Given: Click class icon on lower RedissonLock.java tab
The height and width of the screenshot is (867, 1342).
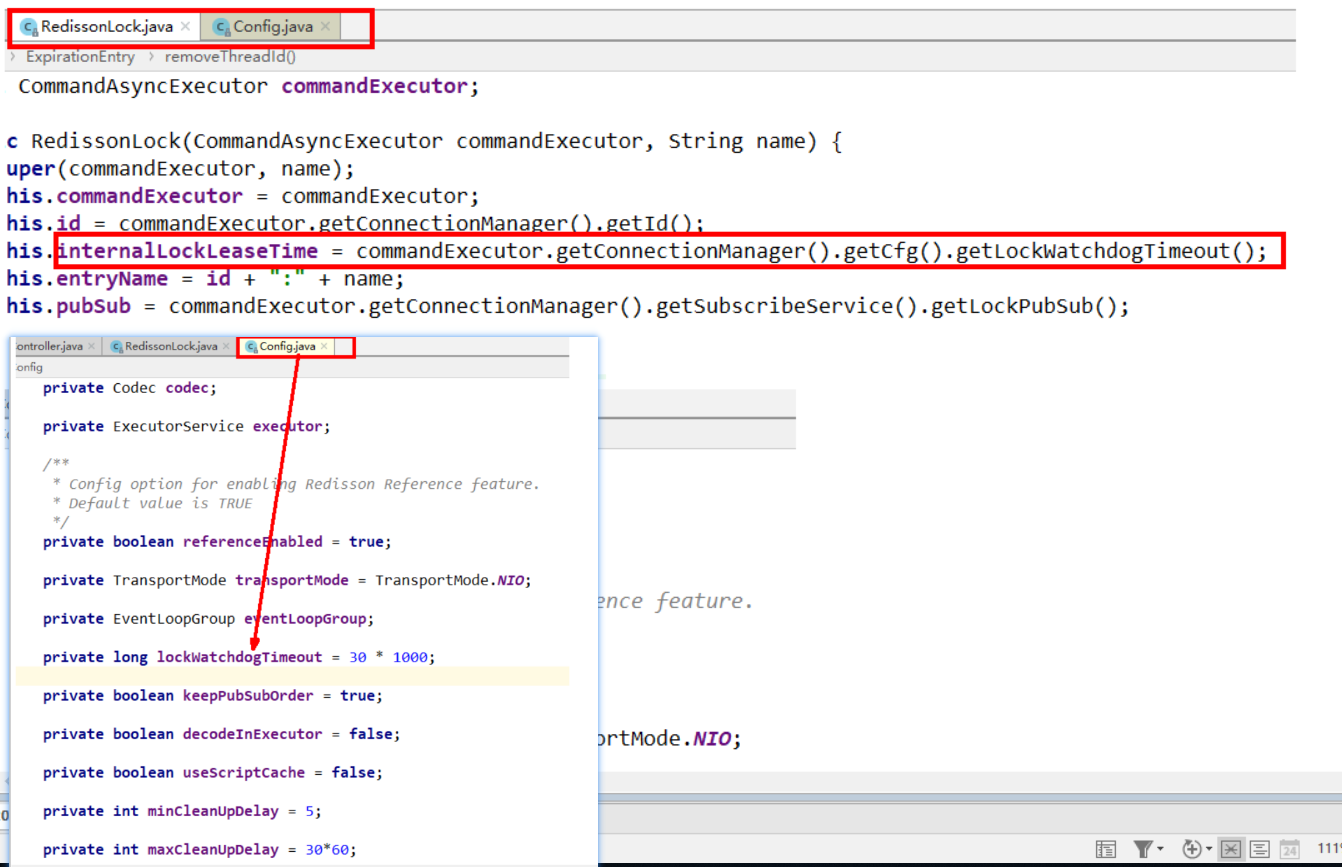Looking at the screenshot, I should (x=116, y=347).
